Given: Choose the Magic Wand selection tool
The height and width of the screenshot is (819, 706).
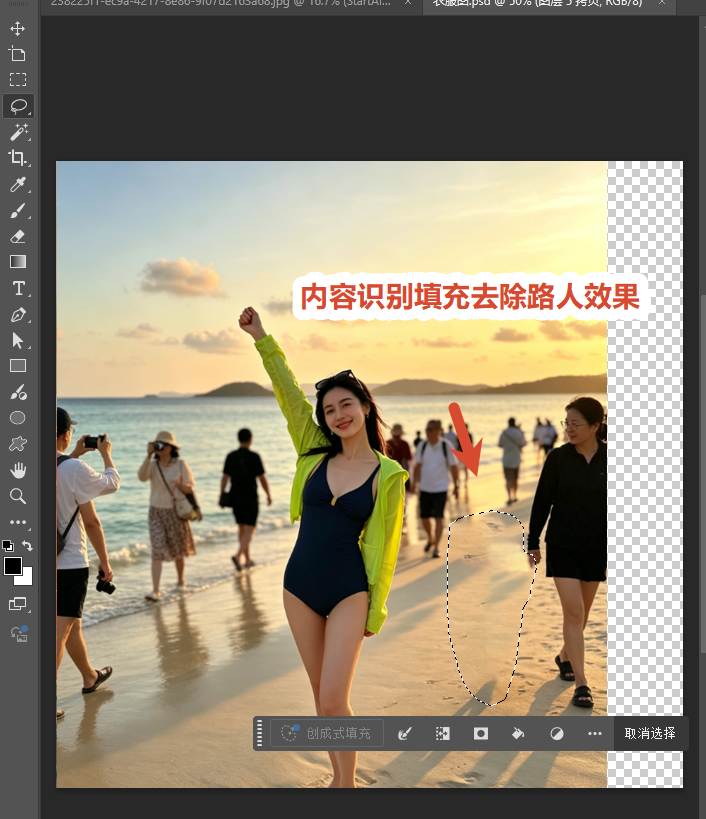Looking at the screenshot, I should click(x=19, y=132).
